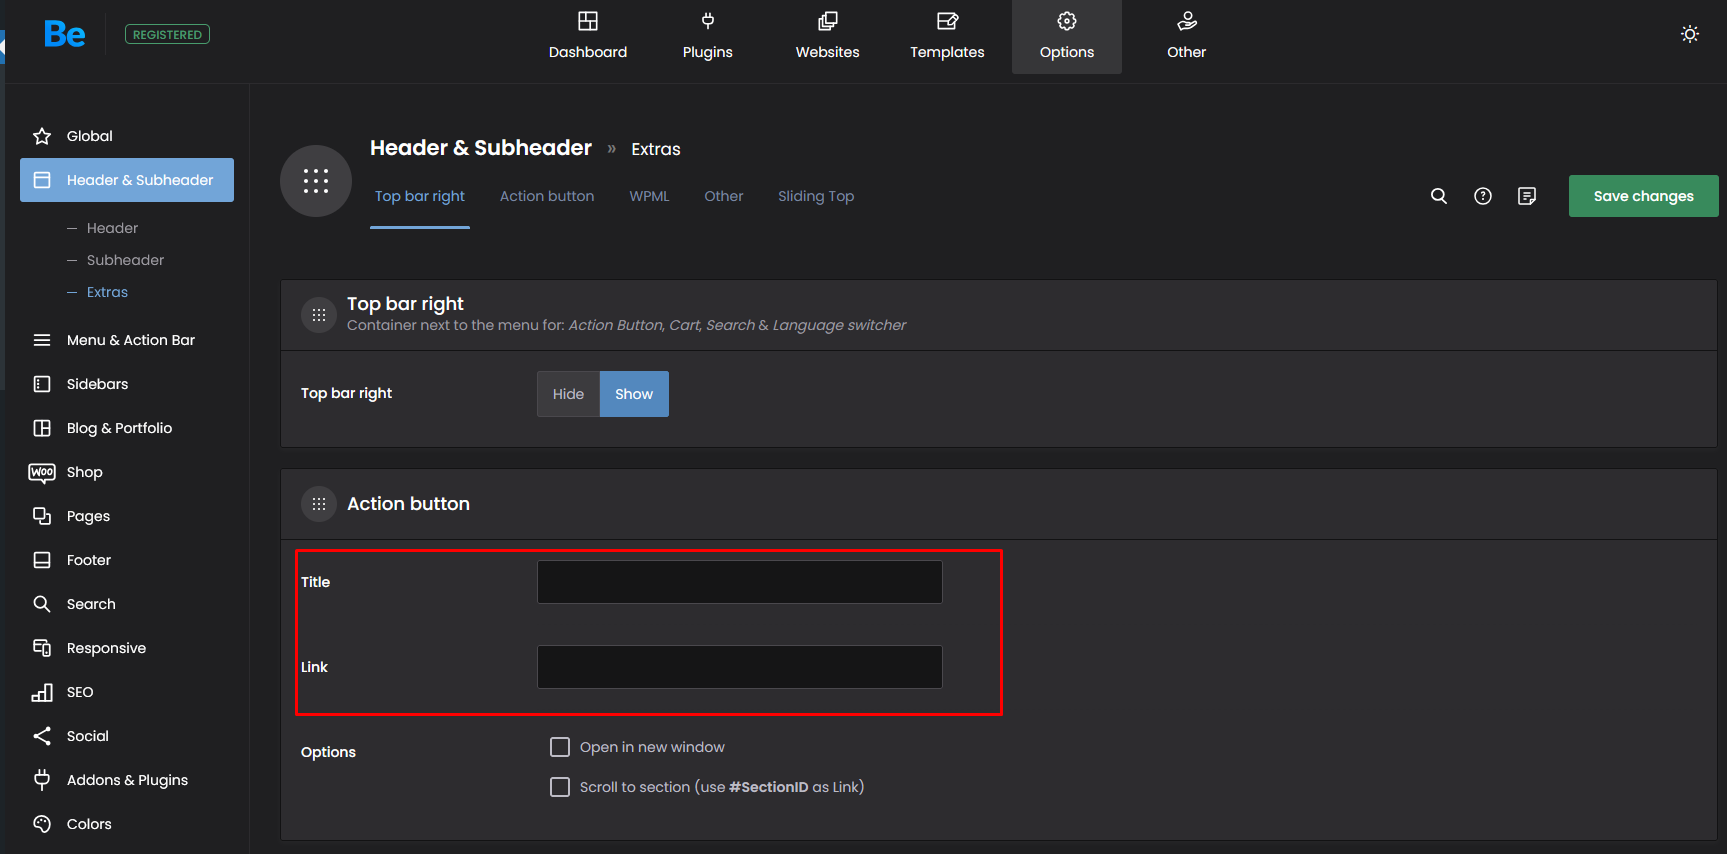This screenshot has width=1727, height=854.
Task: Click the Top bar right section handle
Action: click(x=319, y=315)
